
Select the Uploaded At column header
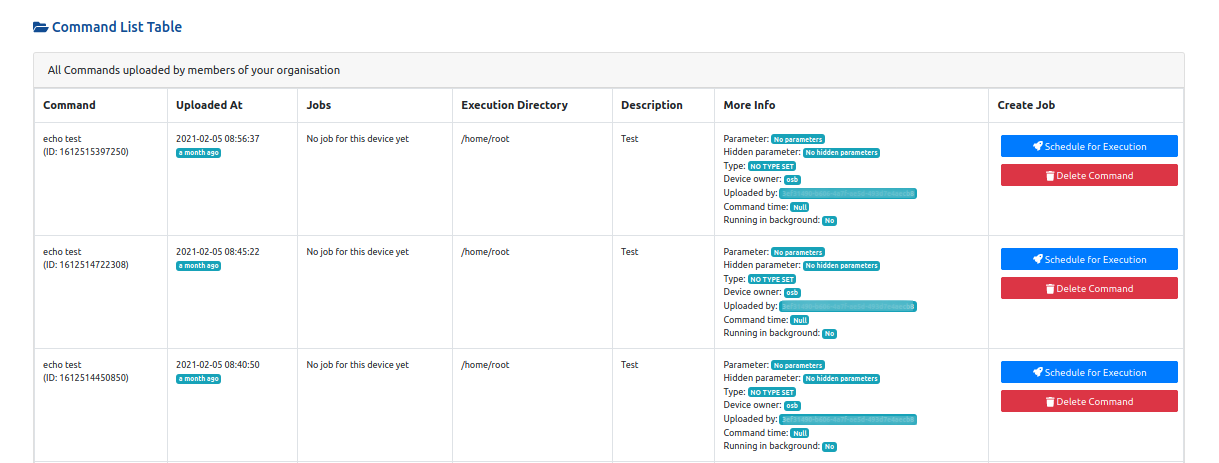tap(209, 105)
